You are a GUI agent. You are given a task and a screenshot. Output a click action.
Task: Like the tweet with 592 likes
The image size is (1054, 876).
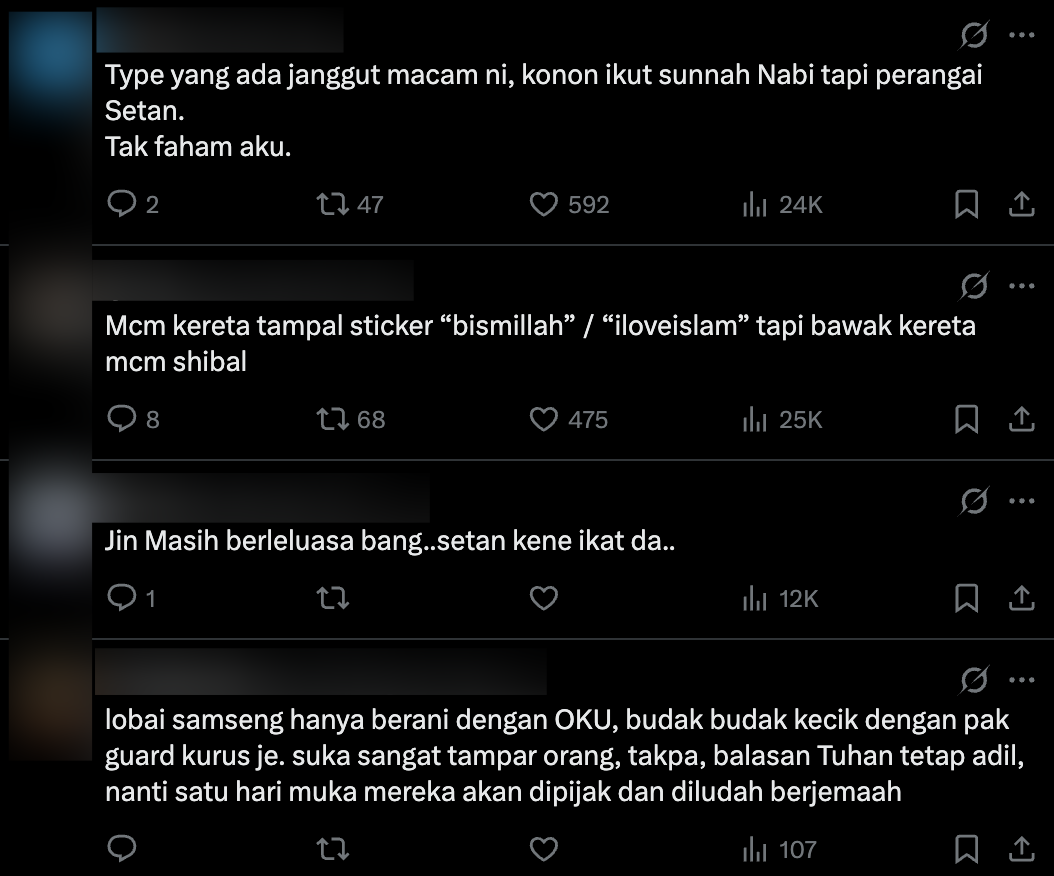point(543,205)
